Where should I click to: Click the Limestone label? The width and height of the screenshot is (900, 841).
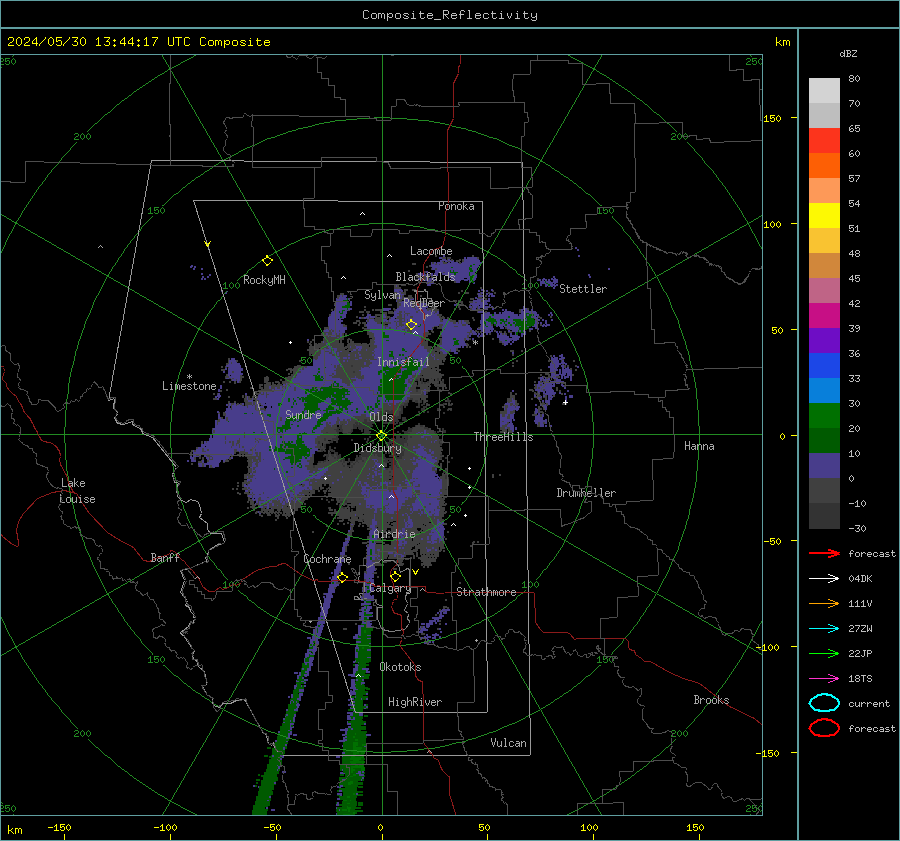pos(189,386)
